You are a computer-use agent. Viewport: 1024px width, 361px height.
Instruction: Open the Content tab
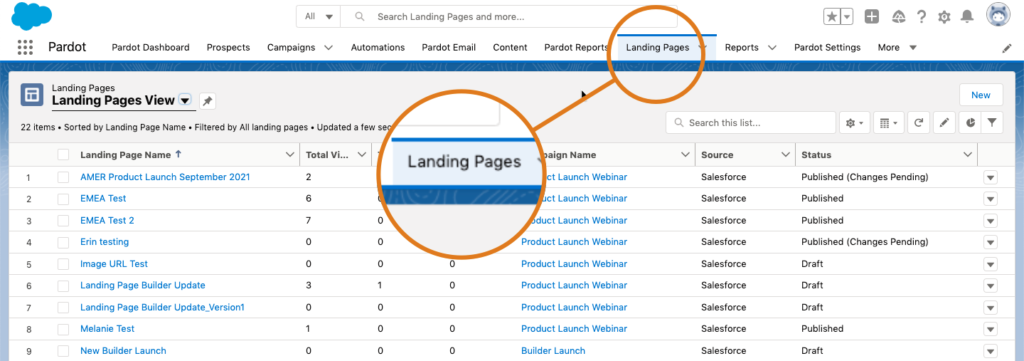click(x=510, y=48)
